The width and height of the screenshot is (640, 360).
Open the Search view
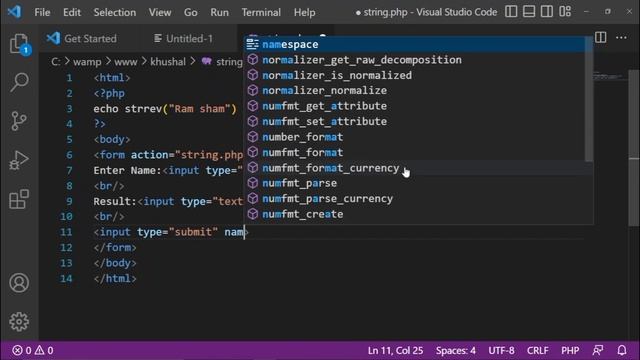(19, 82)
